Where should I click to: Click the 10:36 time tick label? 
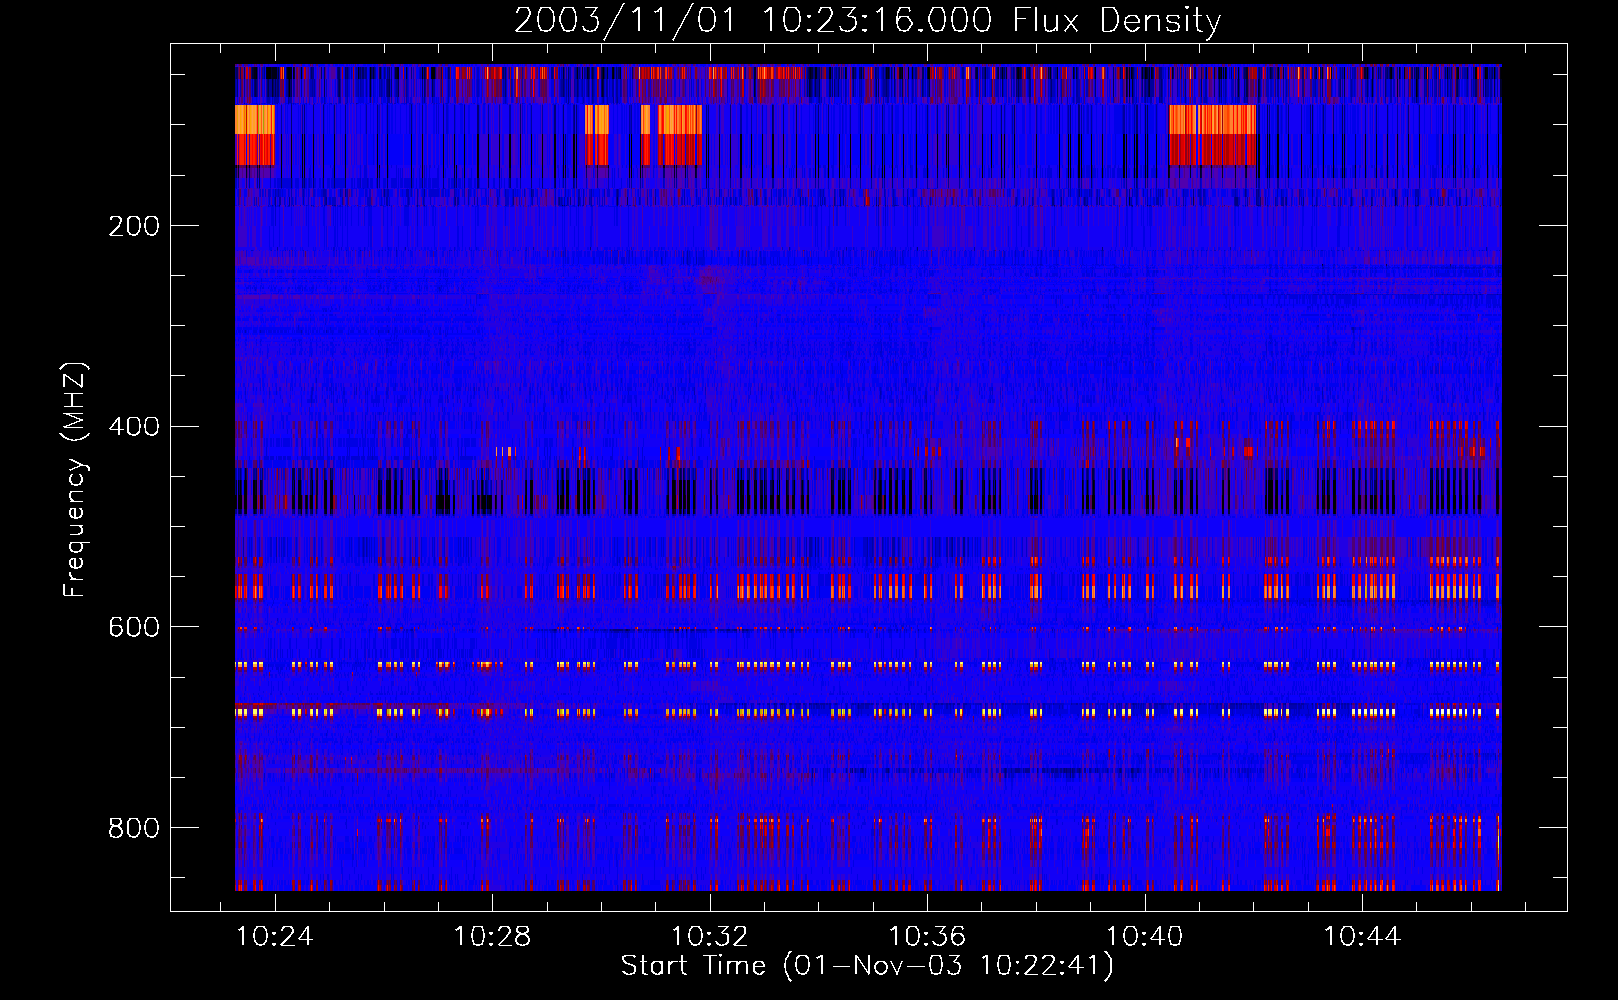click(x=928, y=937)
